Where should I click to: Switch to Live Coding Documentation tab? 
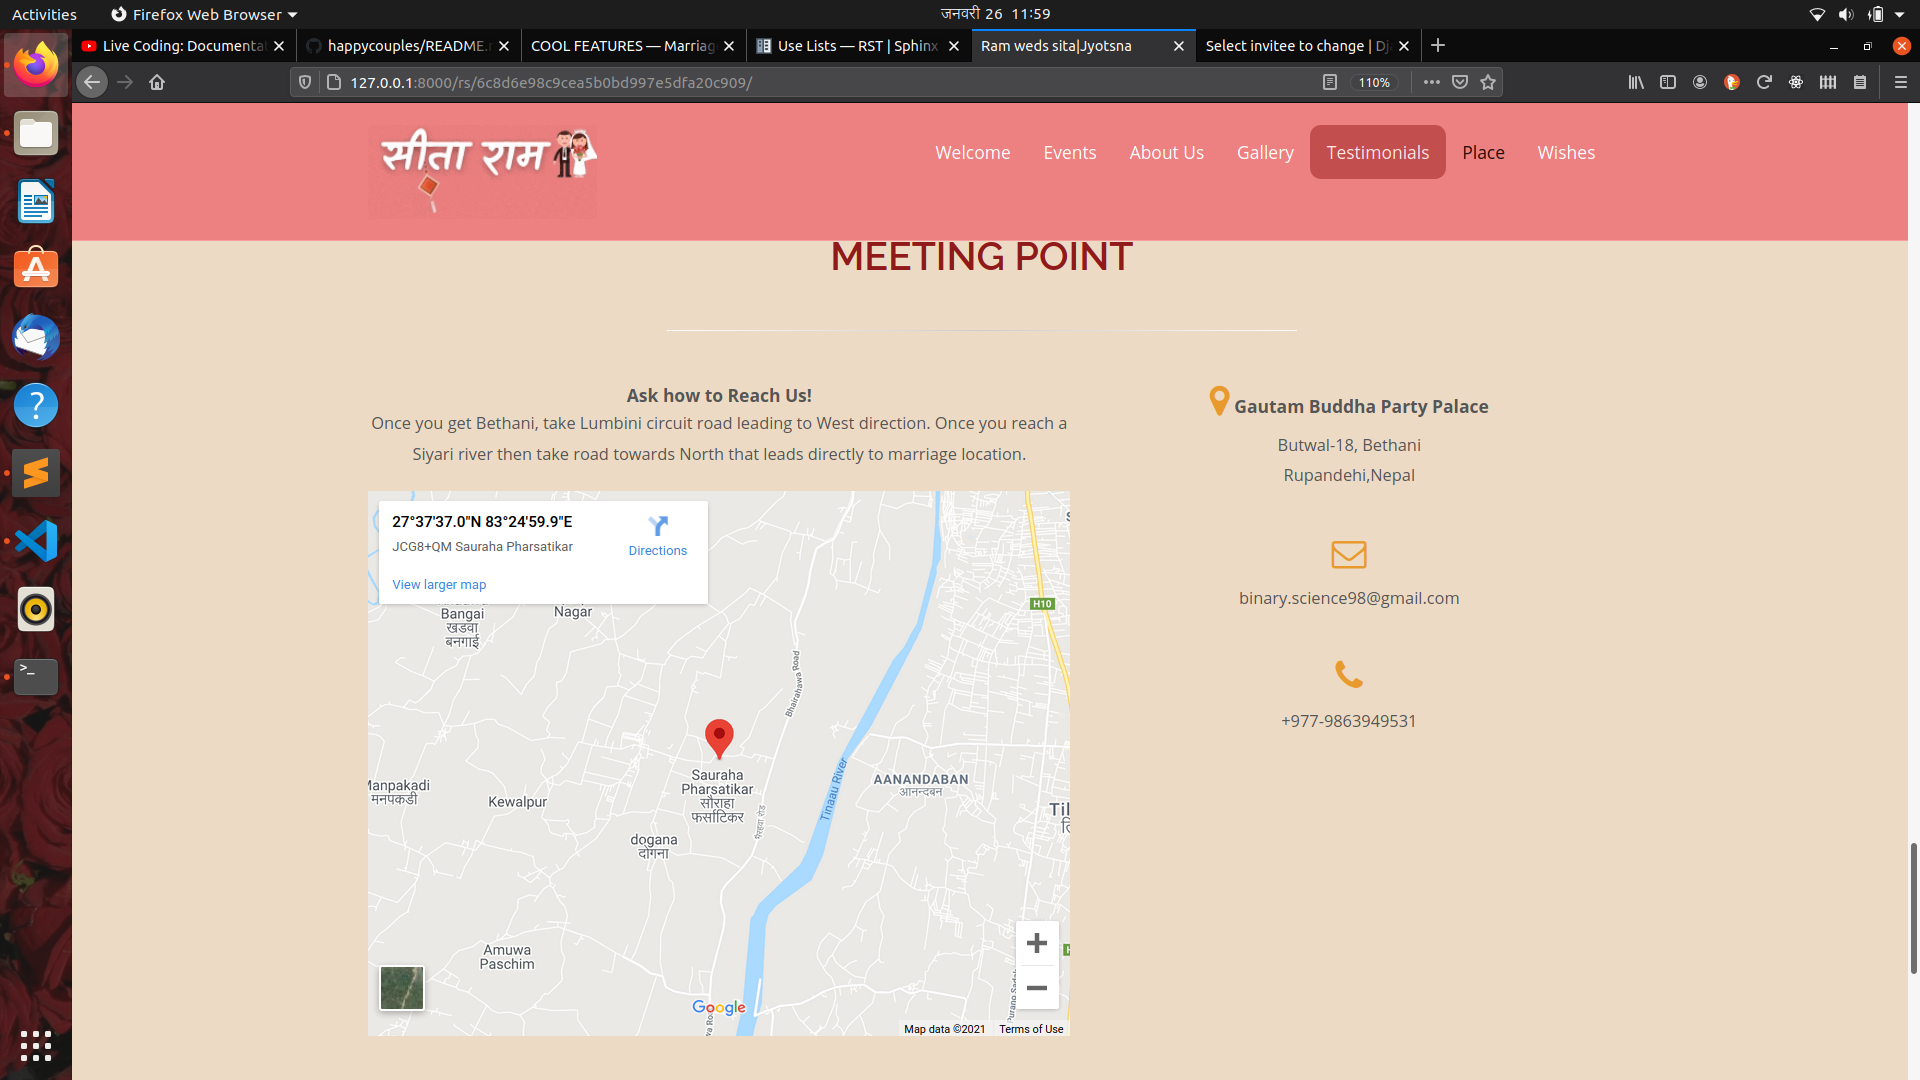pyautogui.click(x=183, y=46)
